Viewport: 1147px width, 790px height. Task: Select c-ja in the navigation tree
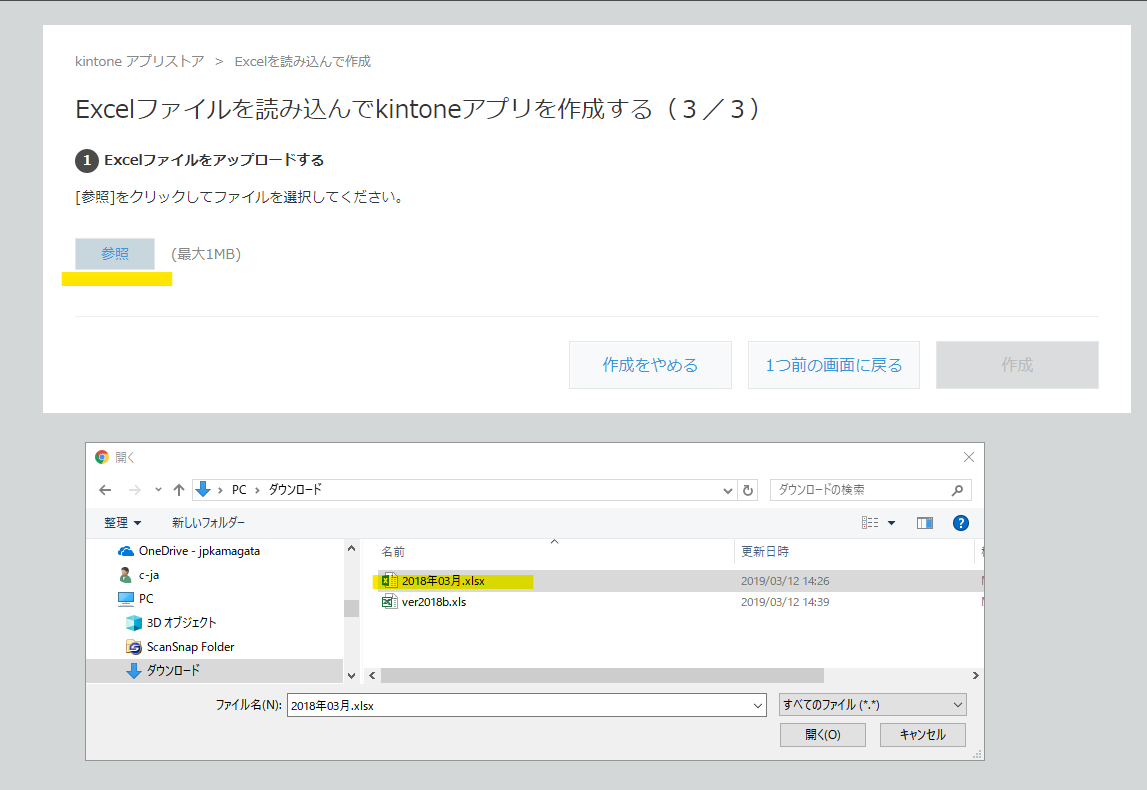(148, 575)
